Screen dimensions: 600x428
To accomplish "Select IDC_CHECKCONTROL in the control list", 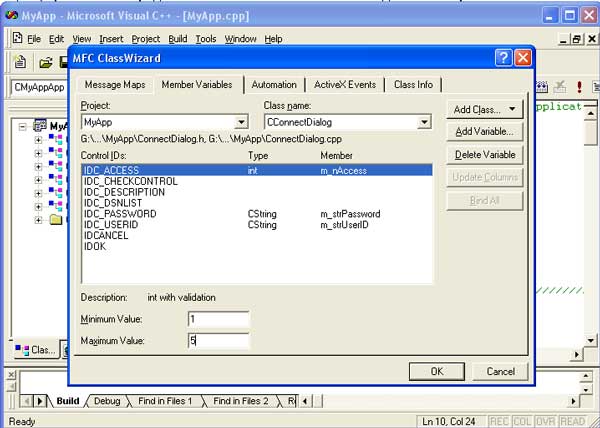I will 130,181.
